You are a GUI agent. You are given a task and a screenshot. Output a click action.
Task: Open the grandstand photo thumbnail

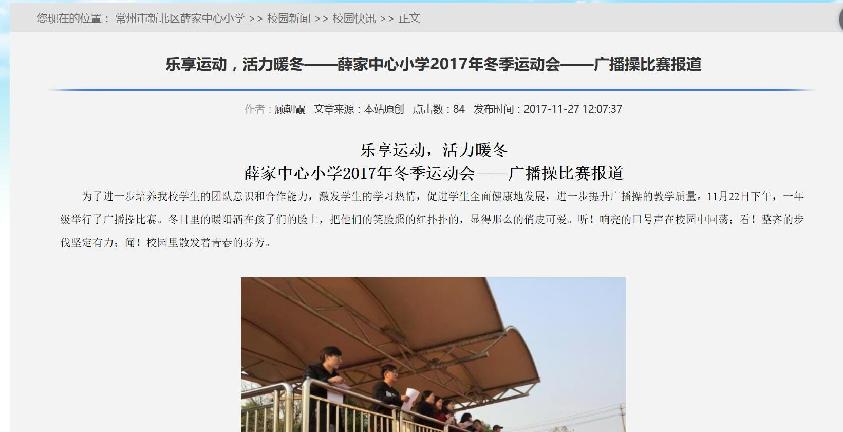coord(433,355)
